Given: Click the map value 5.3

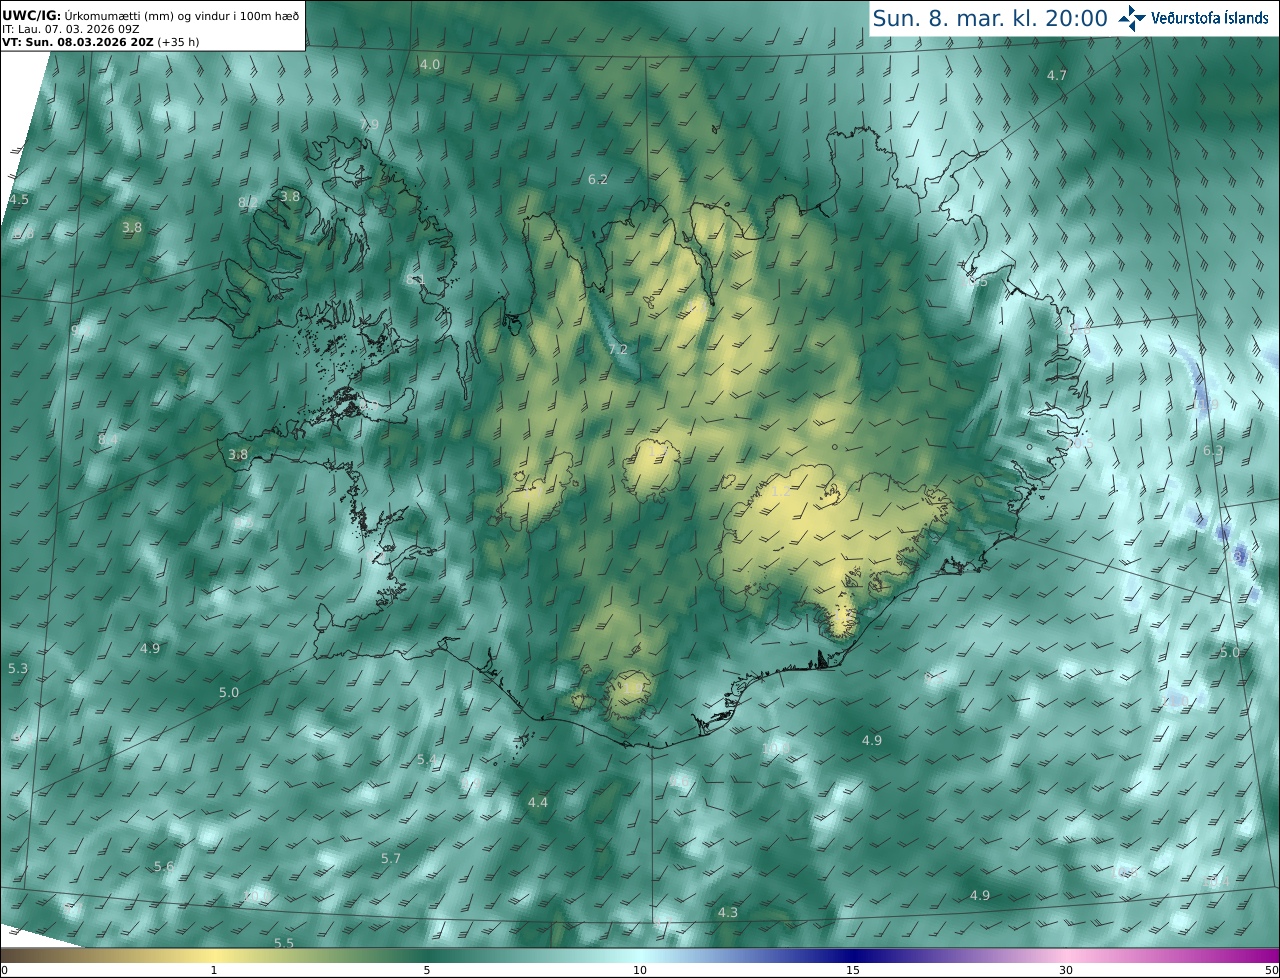Looking at the screenshot, I should [x=18, y=668].
